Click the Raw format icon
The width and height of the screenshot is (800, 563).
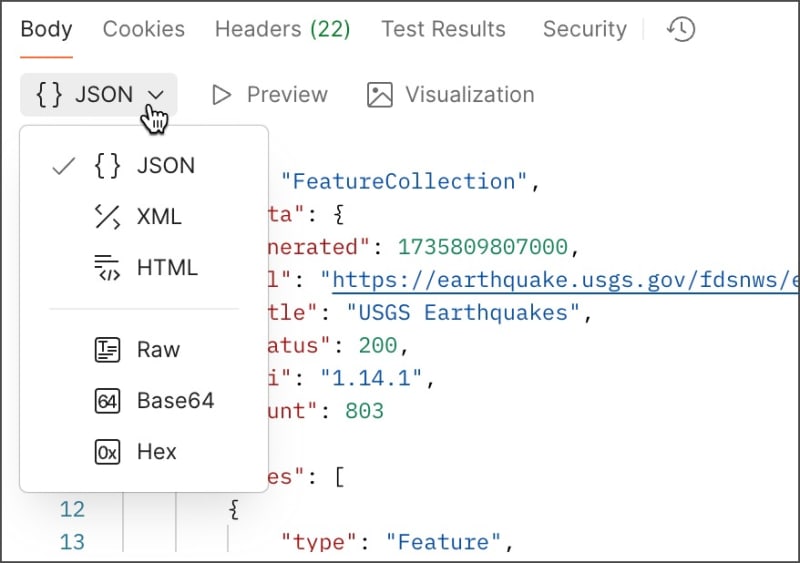107,349
